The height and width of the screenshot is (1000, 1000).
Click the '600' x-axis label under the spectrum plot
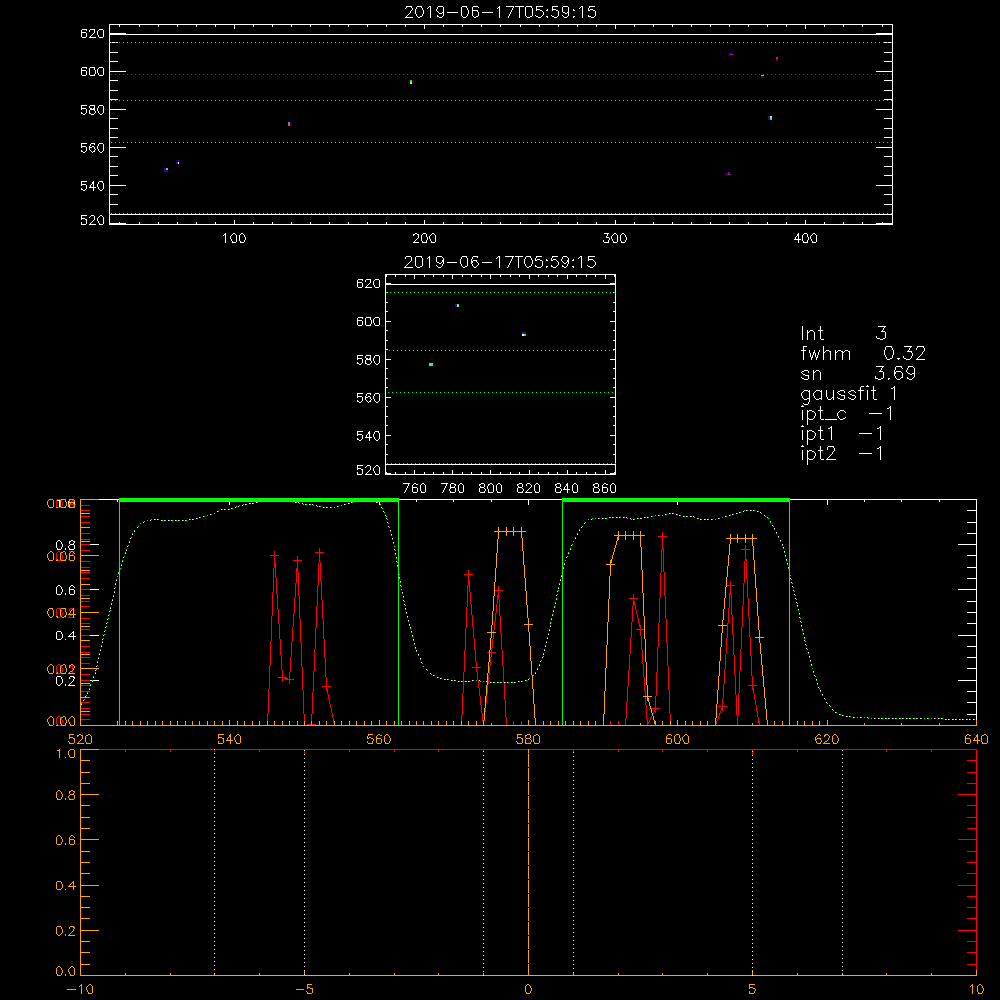[x=677, y=739]
